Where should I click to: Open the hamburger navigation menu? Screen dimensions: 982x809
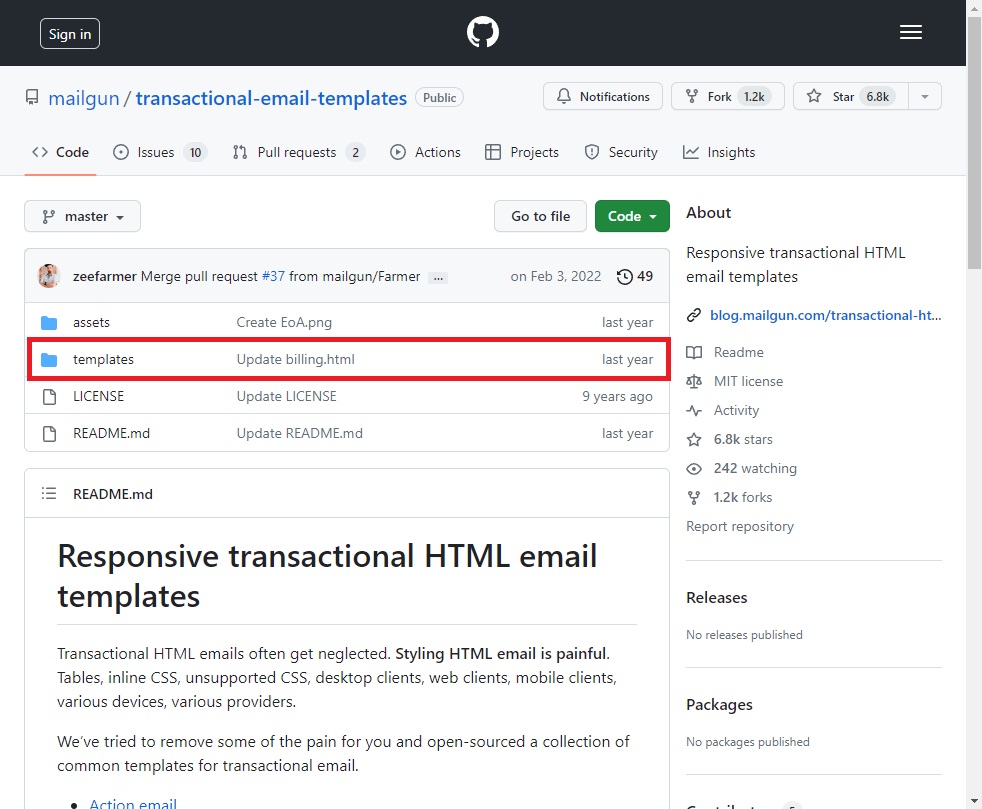pyautogui.click(x=911, y=33)
